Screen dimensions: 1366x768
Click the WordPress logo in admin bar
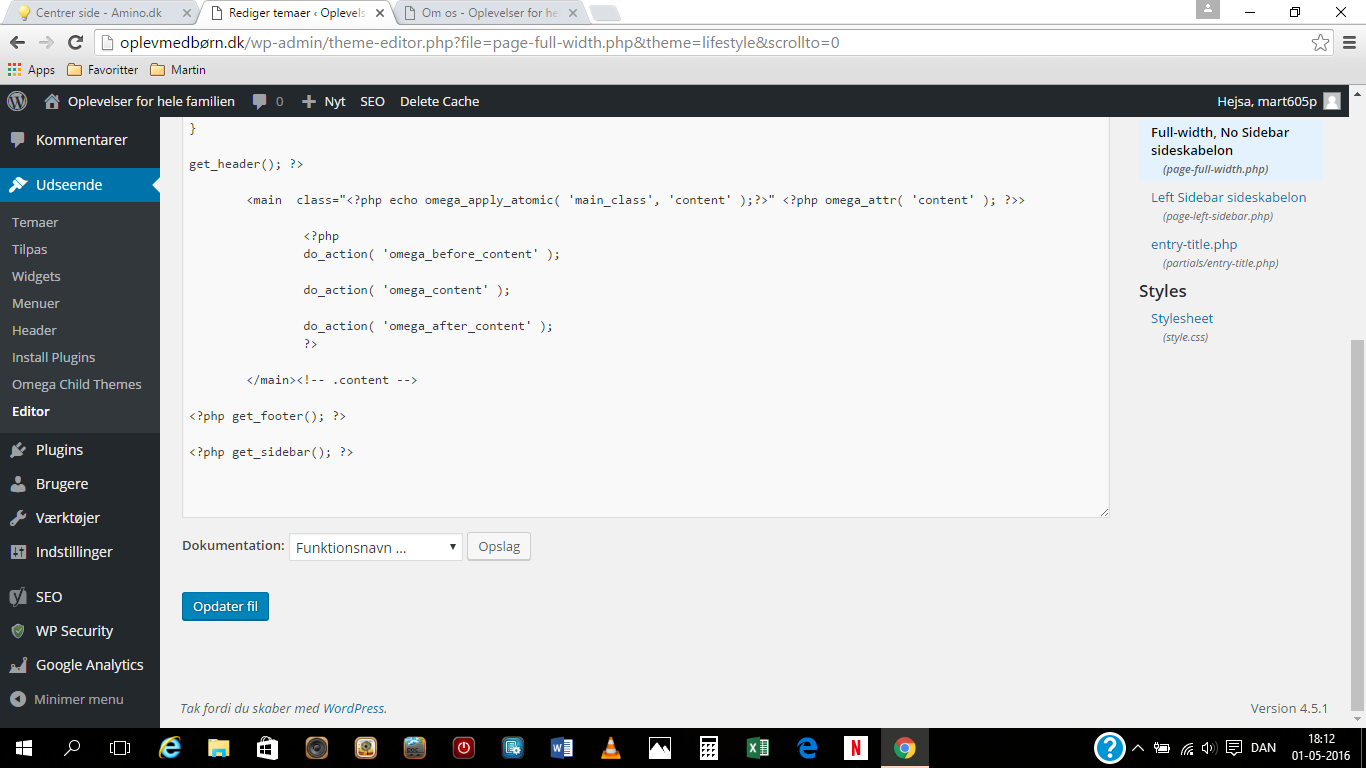point(17,101)
